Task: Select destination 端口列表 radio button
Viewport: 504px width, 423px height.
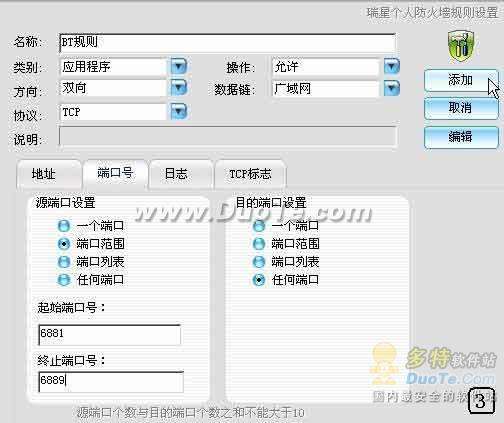Action: 259,262
